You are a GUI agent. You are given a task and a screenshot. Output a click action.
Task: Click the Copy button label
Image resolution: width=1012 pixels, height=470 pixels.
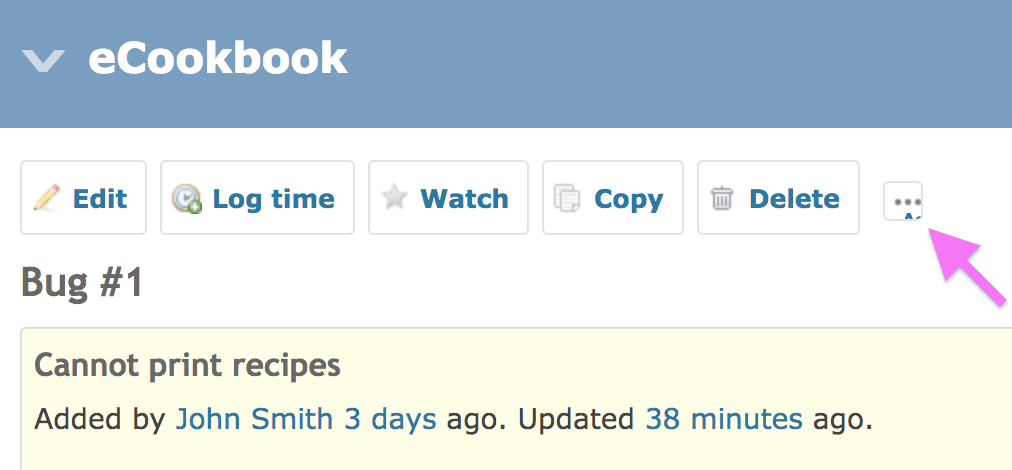[x=629, y=199]
